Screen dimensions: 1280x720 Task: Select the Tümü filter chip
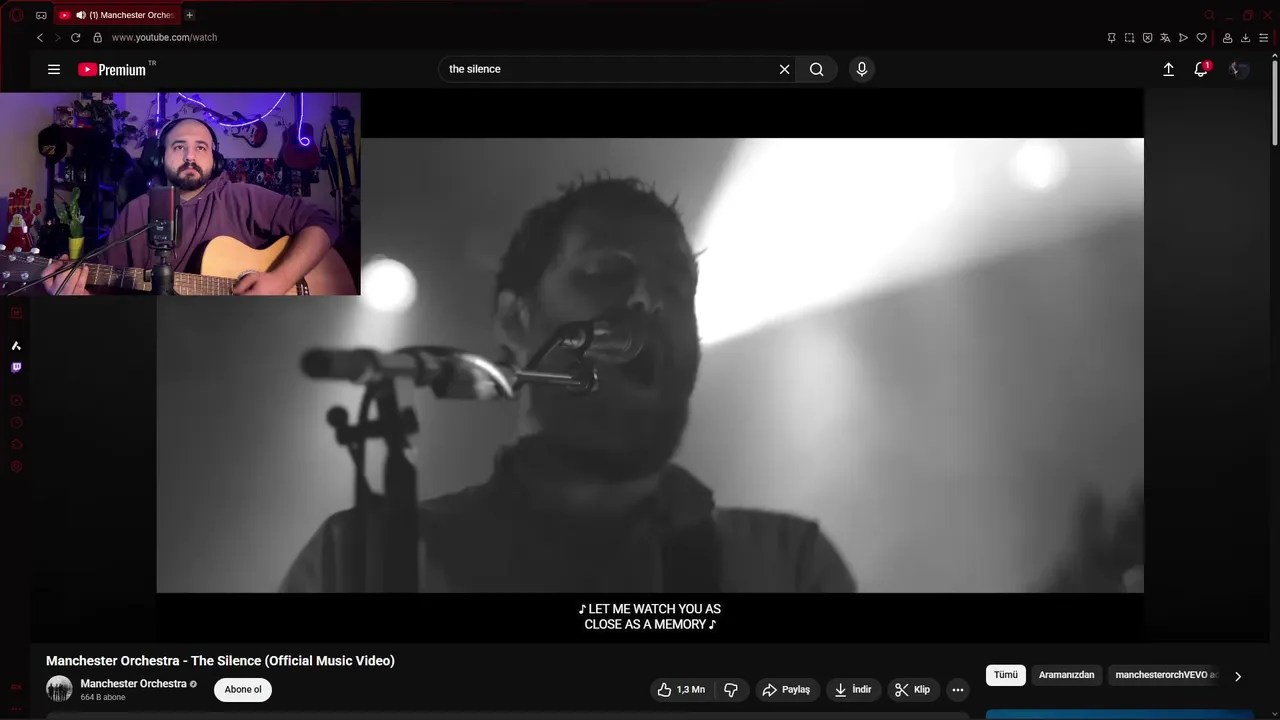[1006, 675]
